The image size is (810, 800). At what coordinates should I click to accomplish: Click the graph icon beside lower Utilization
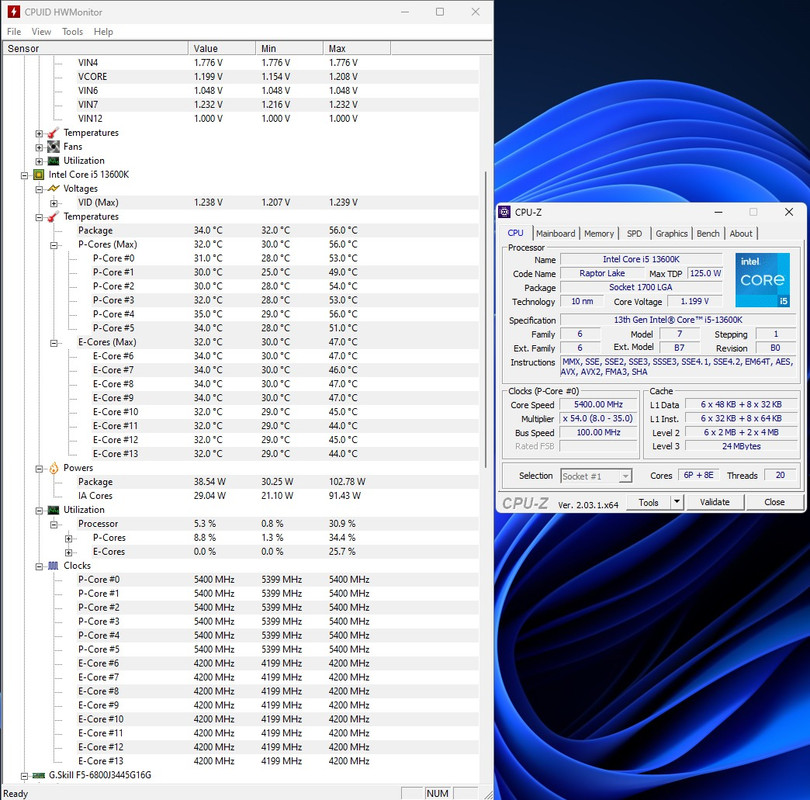tap(53, 510)
